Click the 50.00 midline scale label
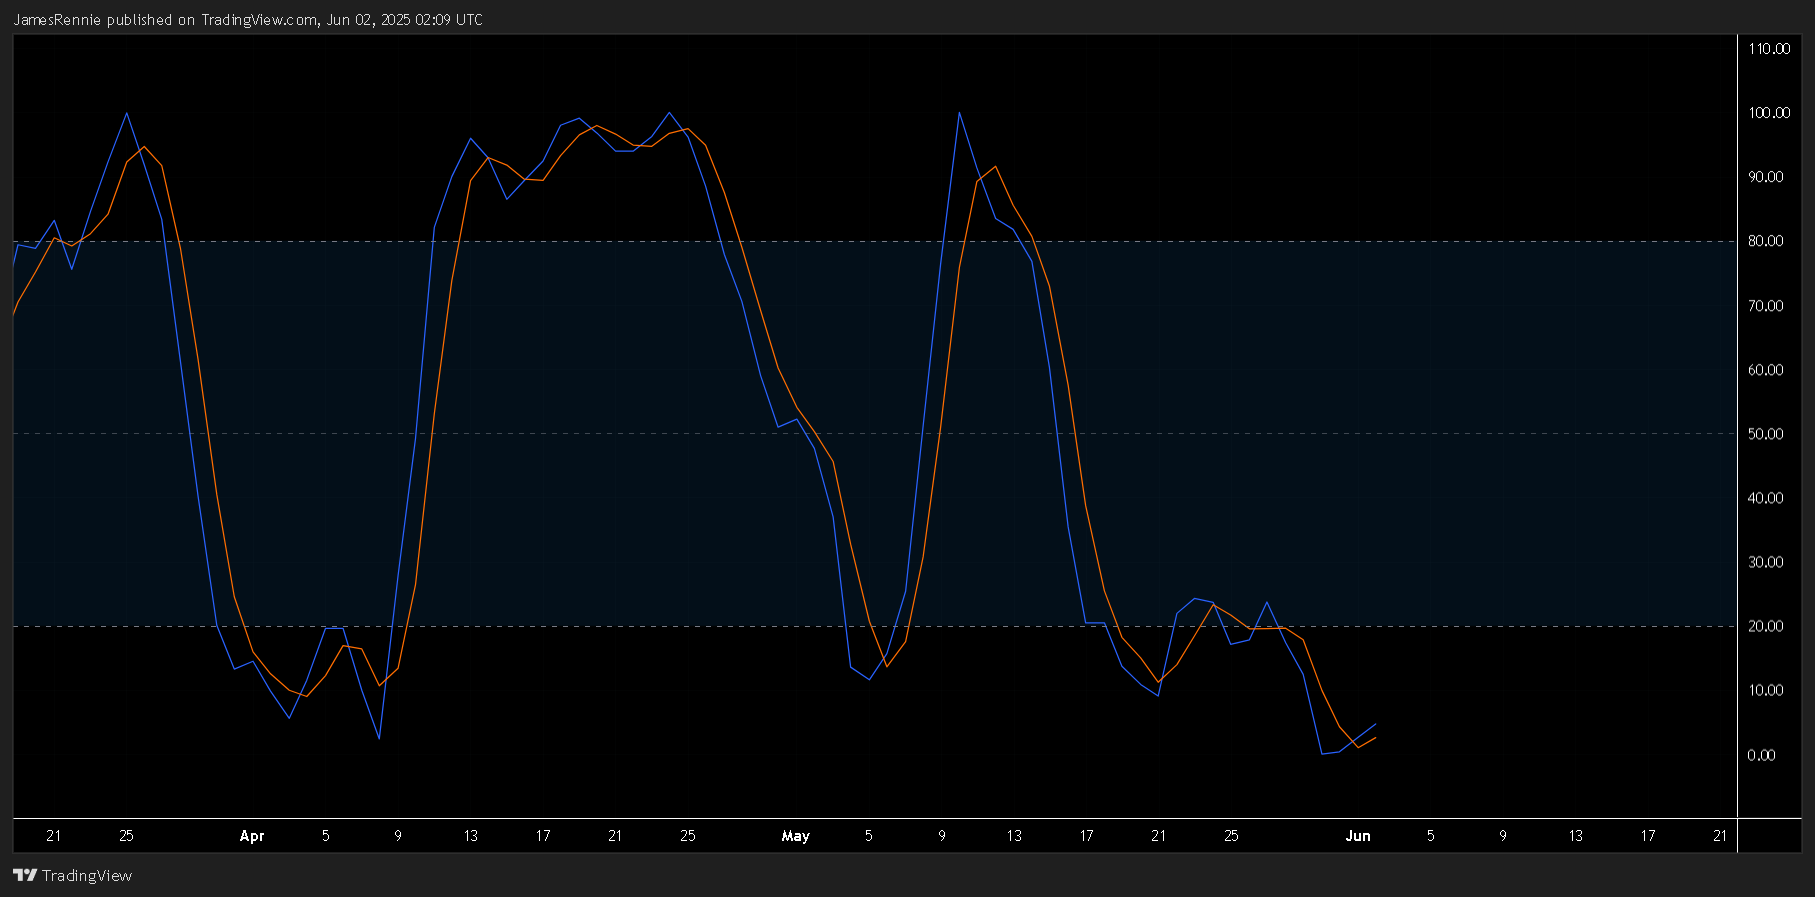Screen dimensions: 1815x897 pyautogui.click(x=1766, y=434)
